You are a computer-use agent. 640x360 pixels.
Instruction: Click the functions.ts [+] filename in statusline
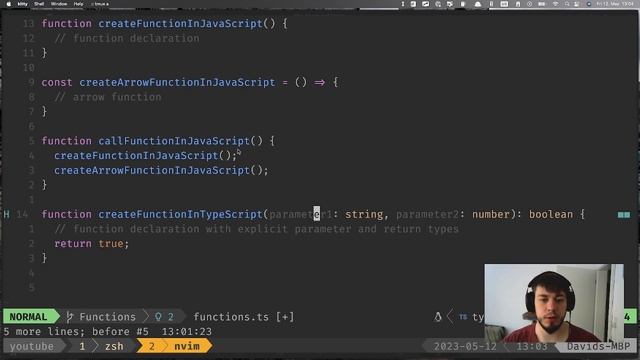coord(244,317)
